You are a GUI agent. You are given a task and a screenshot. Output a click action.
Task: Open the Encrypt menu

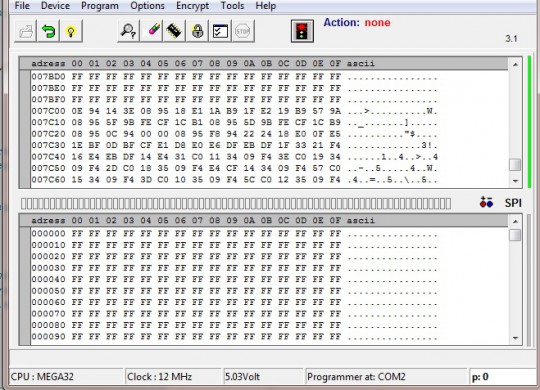pos(193,6)
